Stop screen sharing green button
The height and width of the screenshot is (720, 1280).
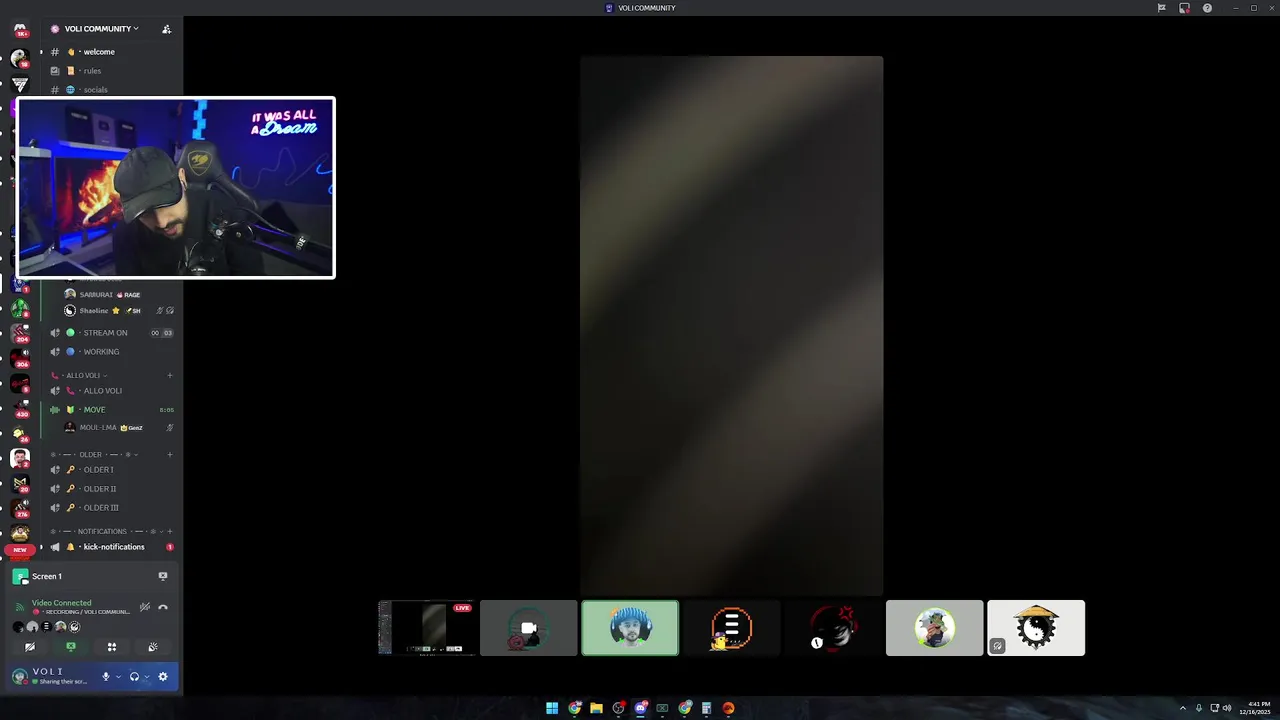click(x=71, y=647)
